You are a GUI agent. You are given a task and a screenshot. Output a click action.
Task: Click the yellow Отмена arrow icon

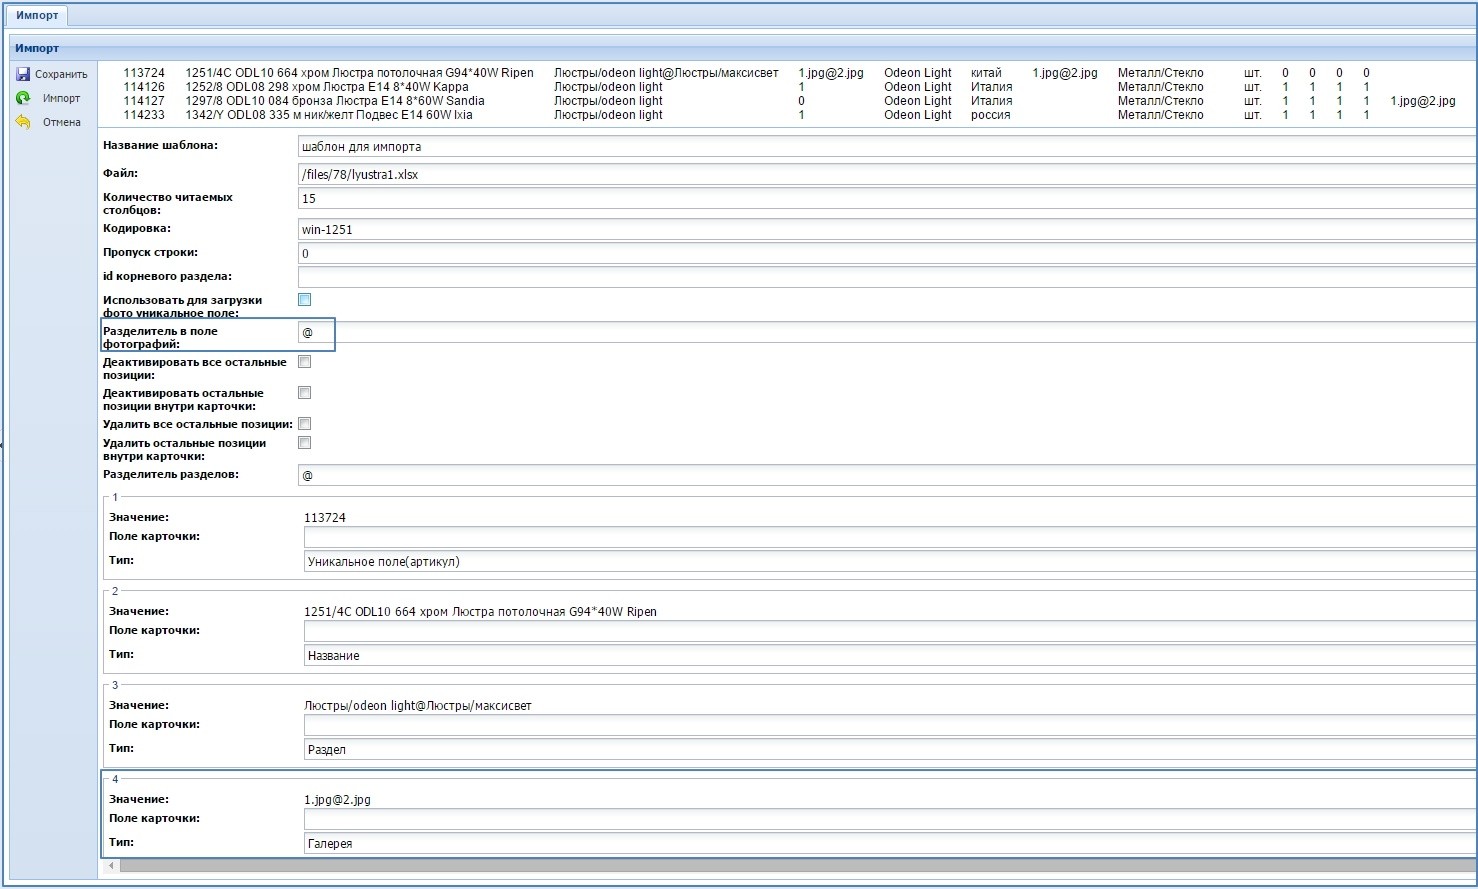coord(23,122)
